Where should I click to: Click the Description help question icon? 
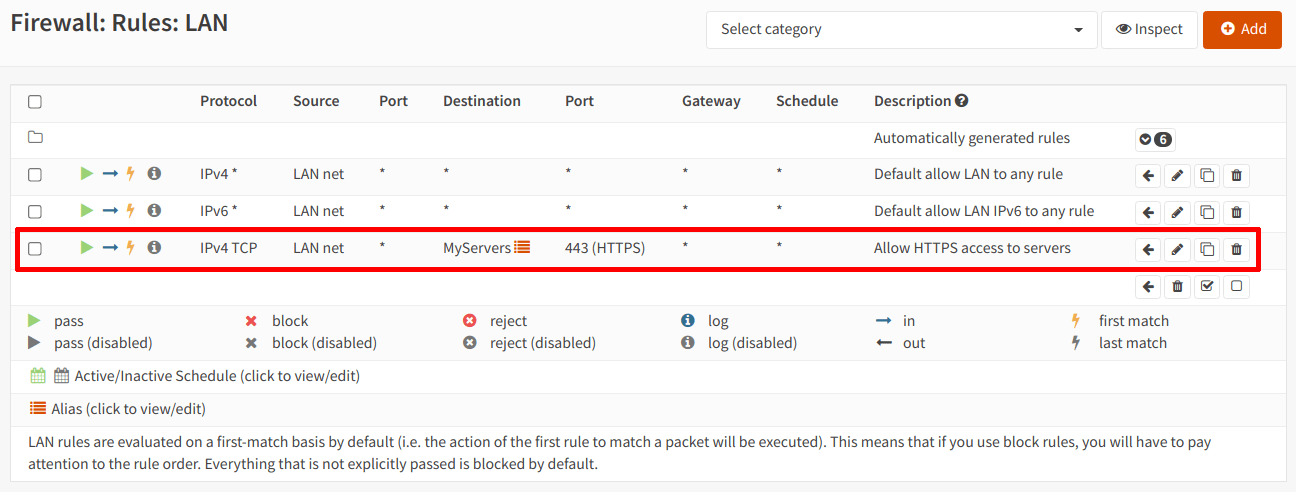[x=962, y=101]
